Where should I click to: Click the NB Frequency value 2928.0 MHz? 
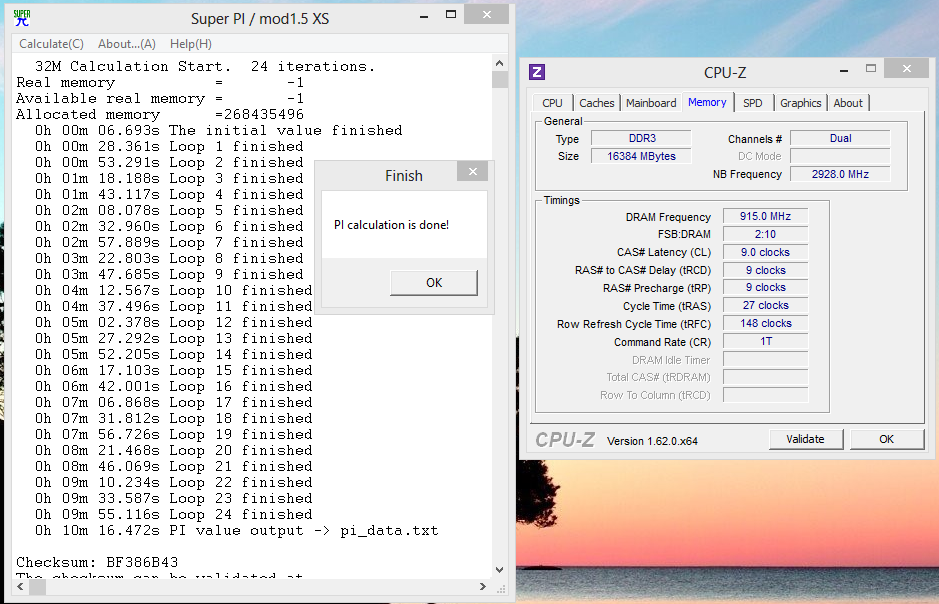click(x=840, y=174)
